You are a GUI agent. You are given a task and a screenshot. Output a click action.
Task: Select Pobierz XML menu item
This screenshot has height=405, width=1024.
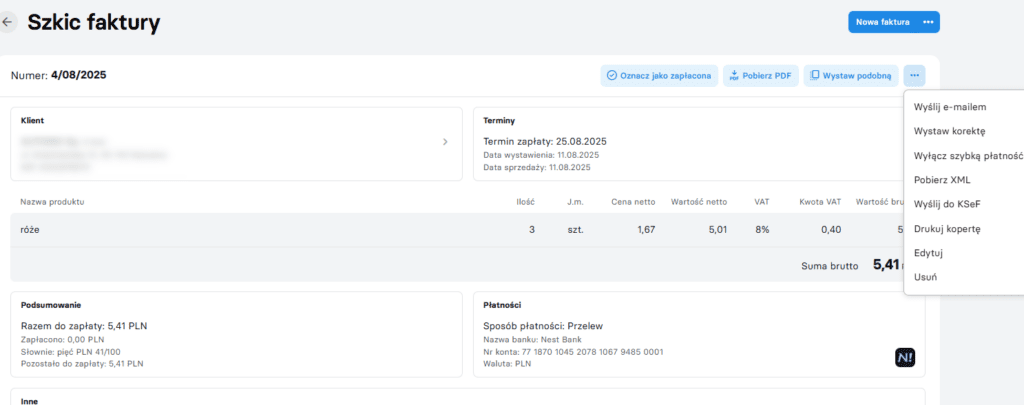tap(942, 180)
